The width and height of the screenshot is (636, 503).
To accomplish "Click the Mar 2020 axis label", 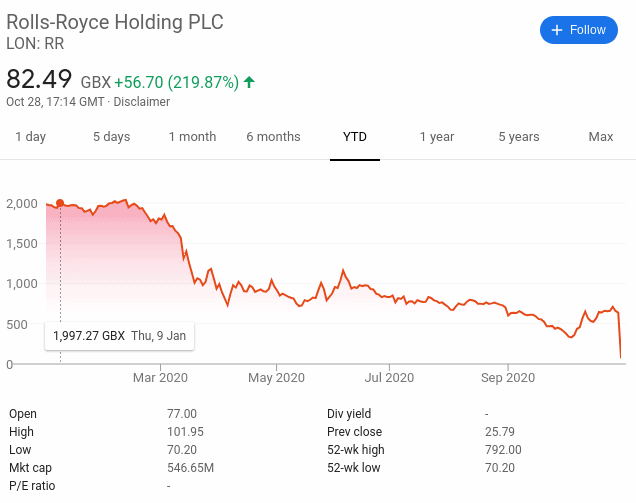I will point(160,378).
